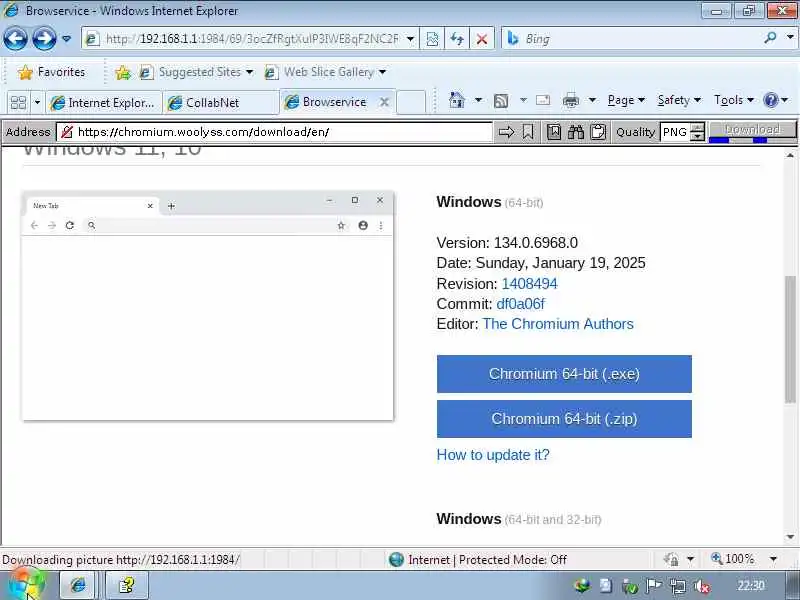Click the open bookmarks page icon
This screenshot has width=800, height=600.
click(554, 132)
